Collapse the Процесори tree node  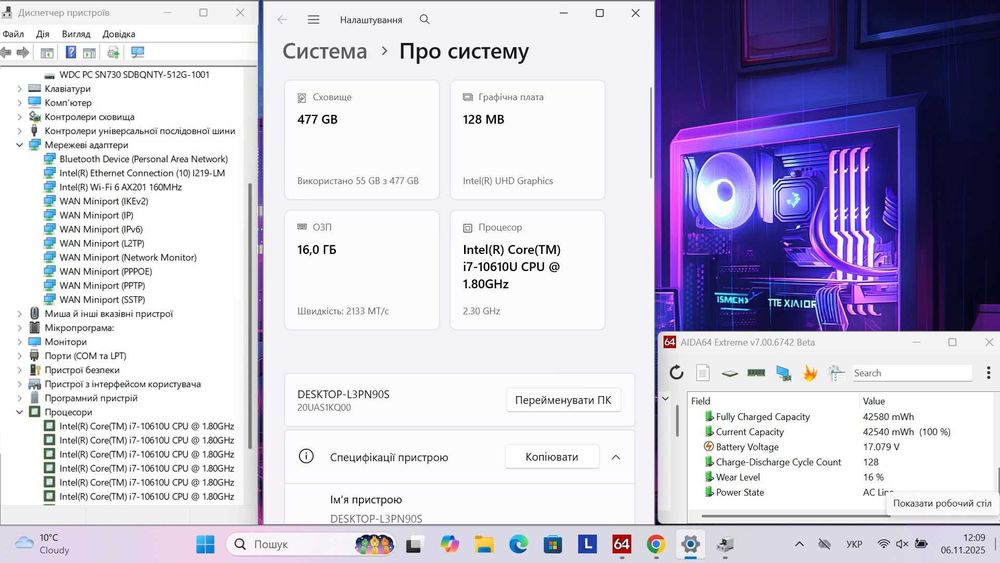(x=19, y=412)
